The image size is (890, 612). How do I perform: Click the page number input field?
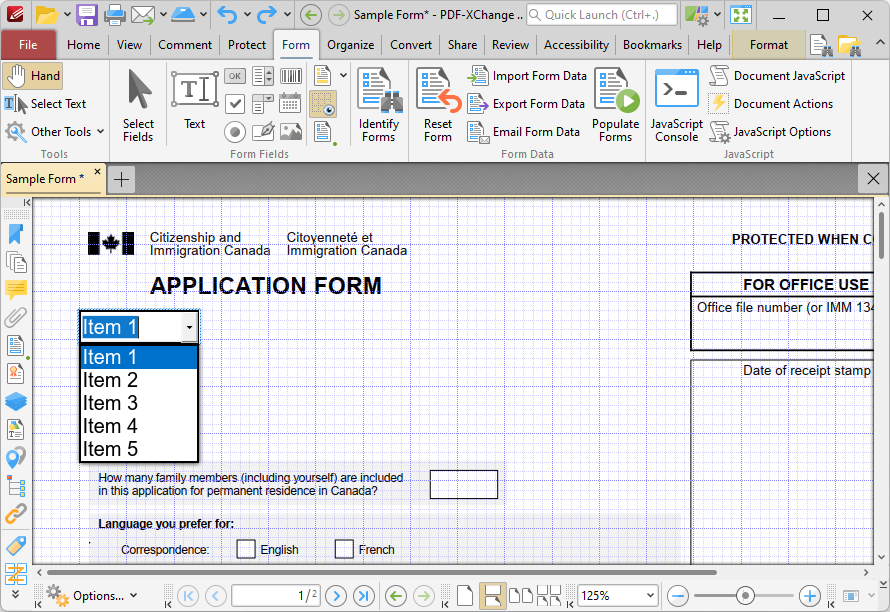tap(276, 596)
